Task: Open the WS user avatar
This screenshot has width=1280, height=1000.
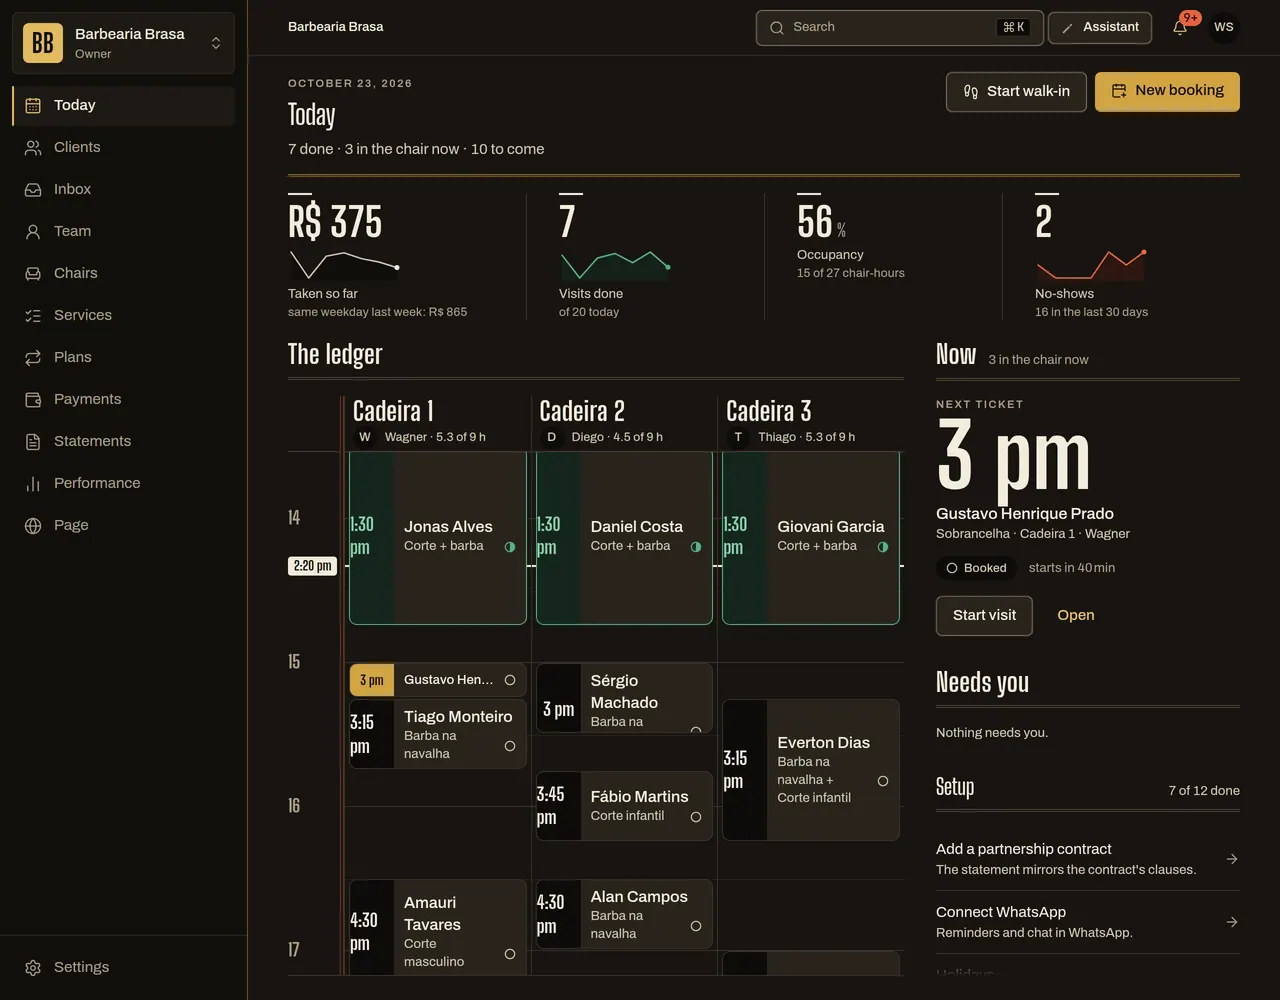Action: point(1223,27)
